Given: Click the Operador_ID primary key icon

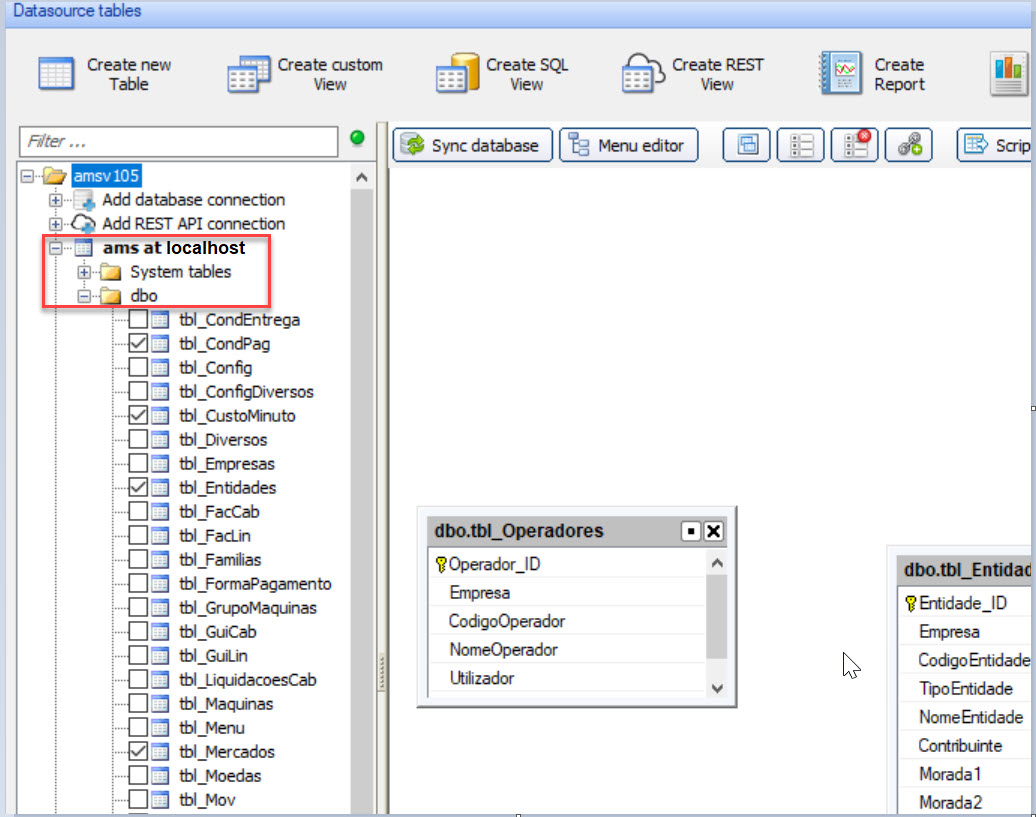Looking at the screenshot, I should [x=441, y=565].
